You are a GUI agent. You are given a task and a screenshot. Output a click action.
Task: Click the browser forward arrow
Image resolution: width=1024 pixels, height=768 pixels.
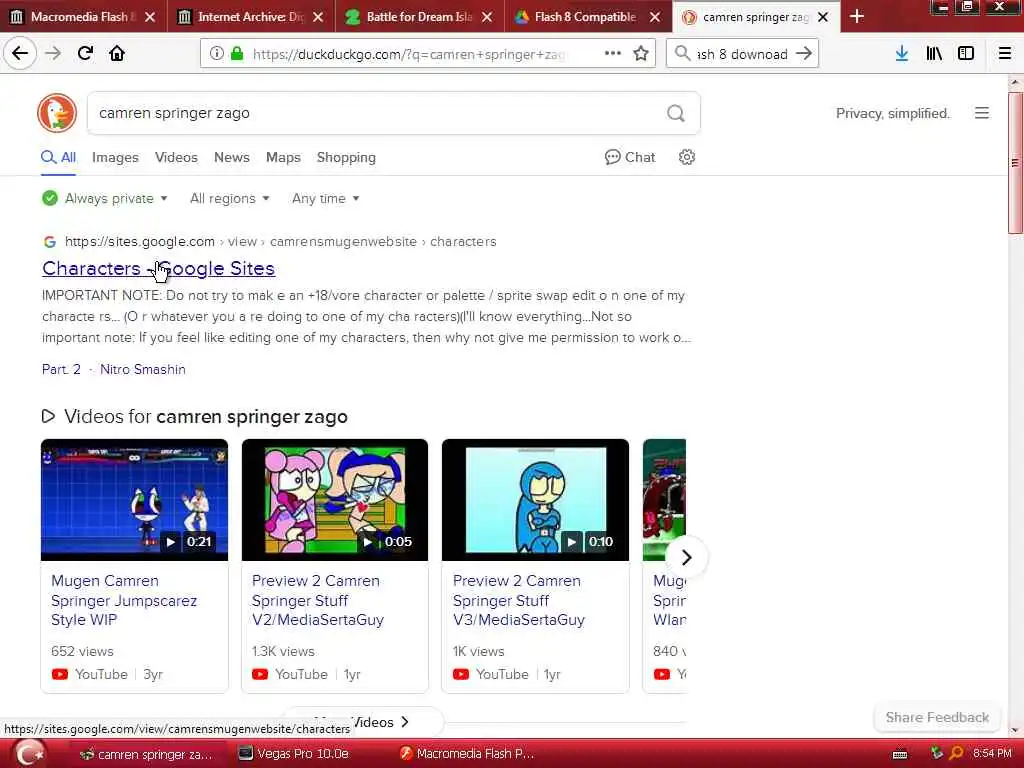pos(53,54)
